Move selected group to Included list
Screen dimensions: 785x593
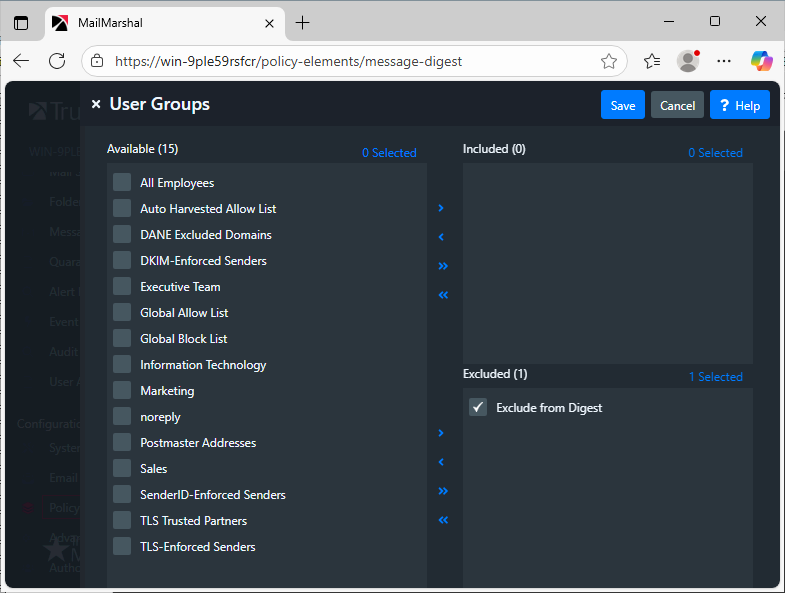pyautogui.click(x=441, y=208)
